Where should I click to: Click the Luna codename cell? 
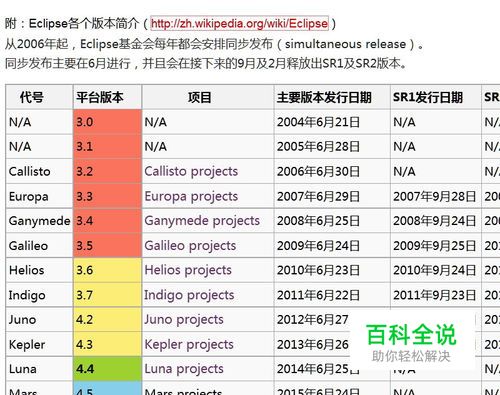point(39,369)
